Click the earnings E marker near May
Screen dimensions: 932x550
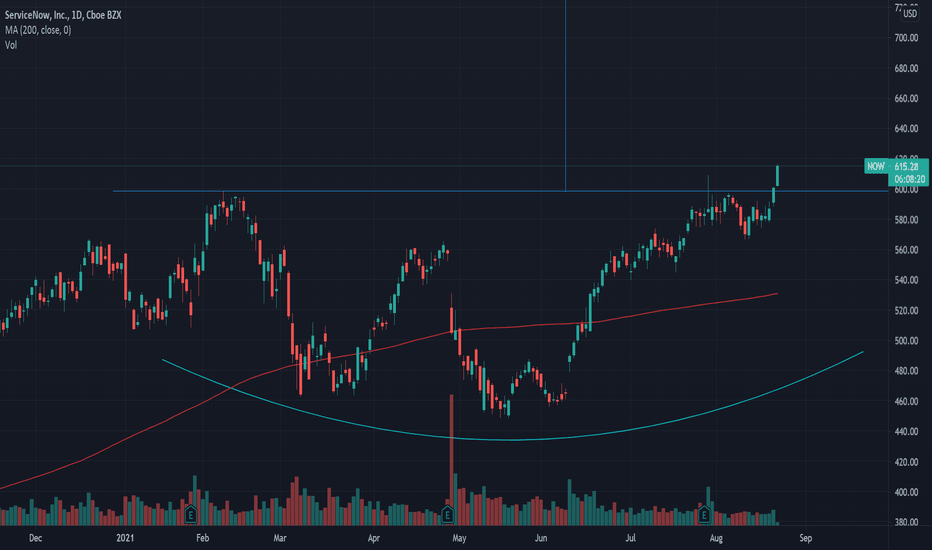pyautogui.click(x=448, y=514)
